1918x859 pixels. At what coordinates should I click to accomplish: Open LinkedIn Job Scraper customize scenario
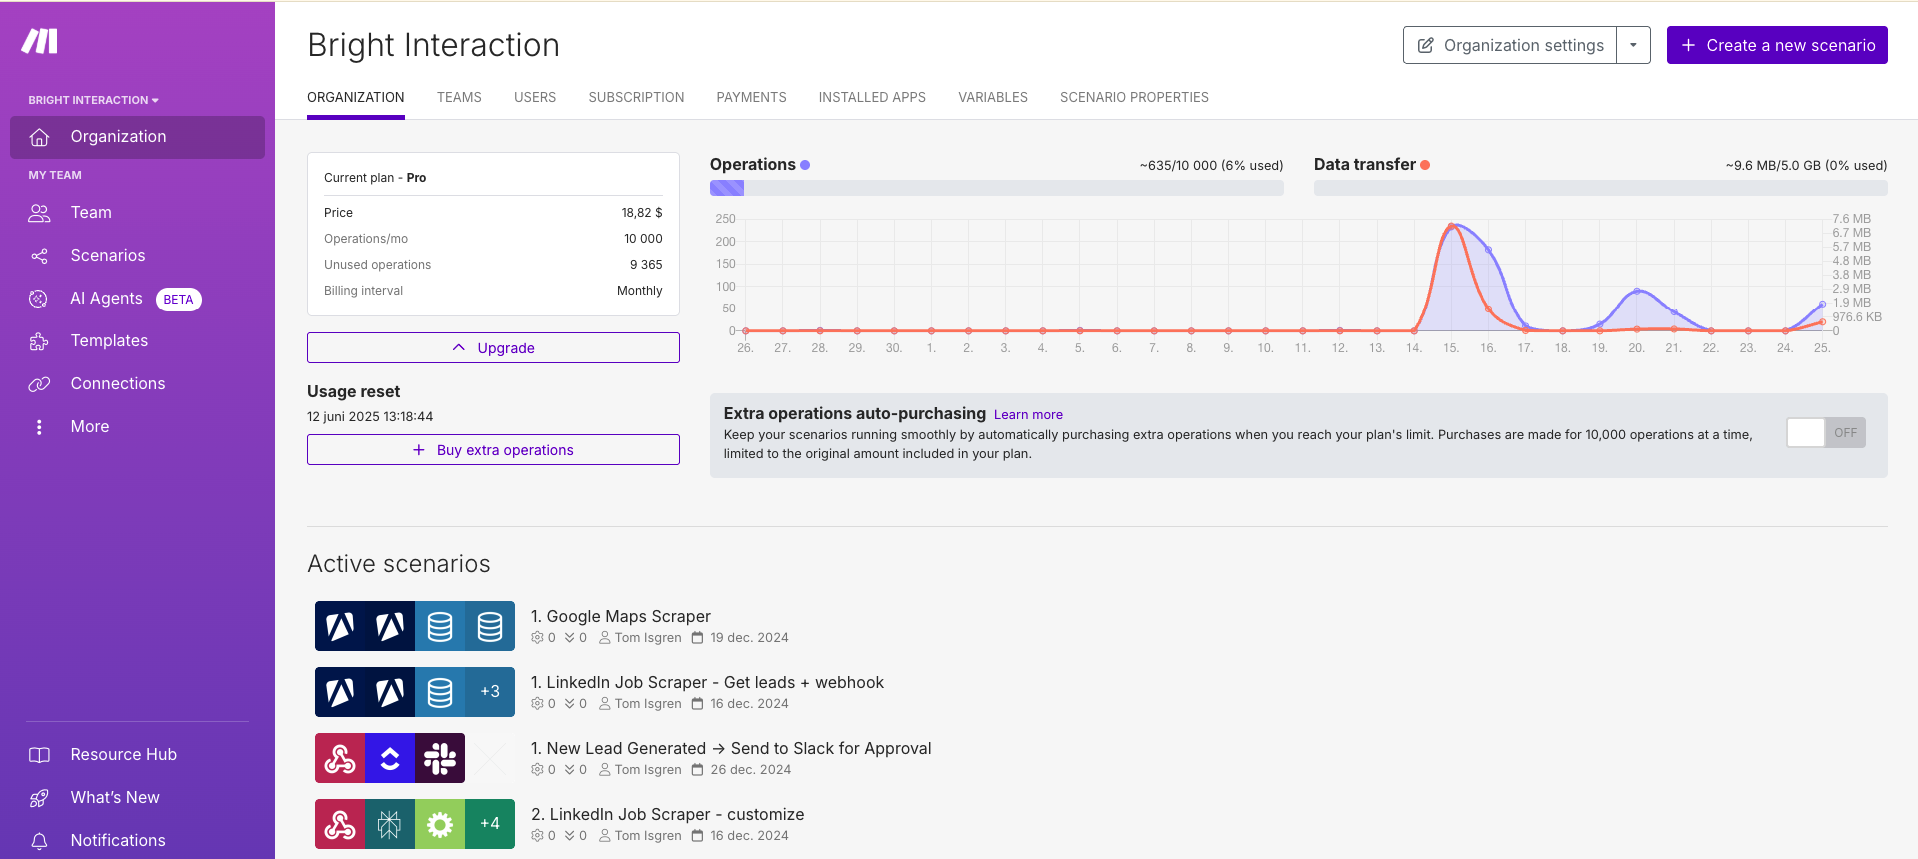667,815
